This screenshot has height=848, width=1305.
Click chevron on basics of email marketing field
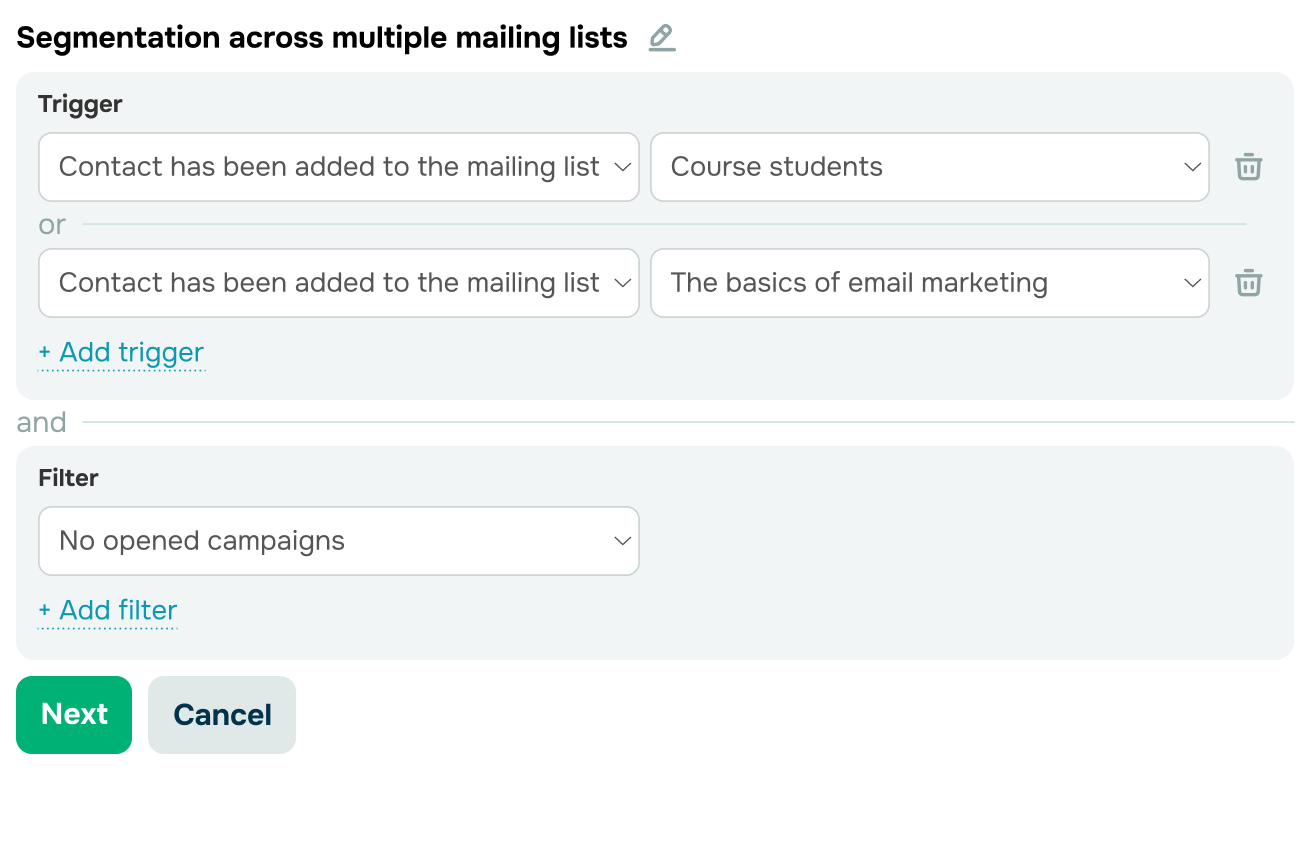(1192, 283)
